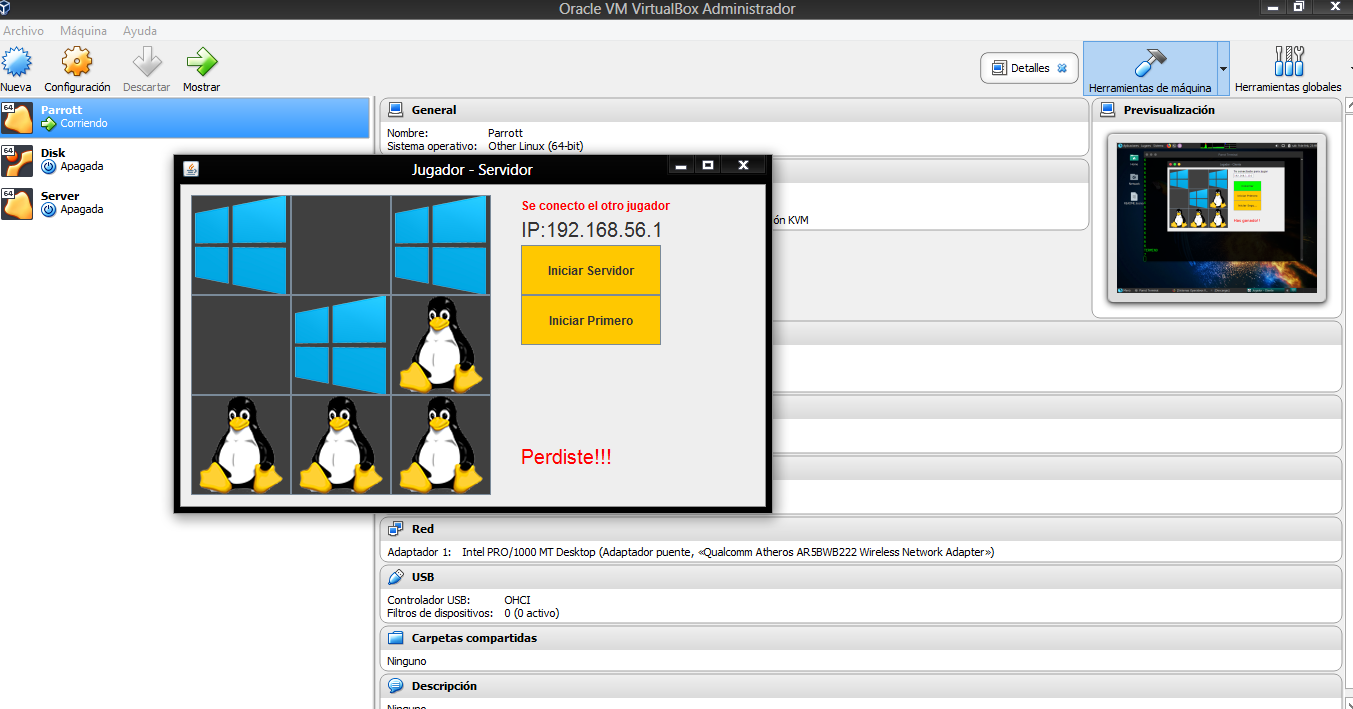Image resolution: width=1353 pixels, height=709 pixels.
Task: Click the VM preview thumbnail
Action: tap(1216, 217)
